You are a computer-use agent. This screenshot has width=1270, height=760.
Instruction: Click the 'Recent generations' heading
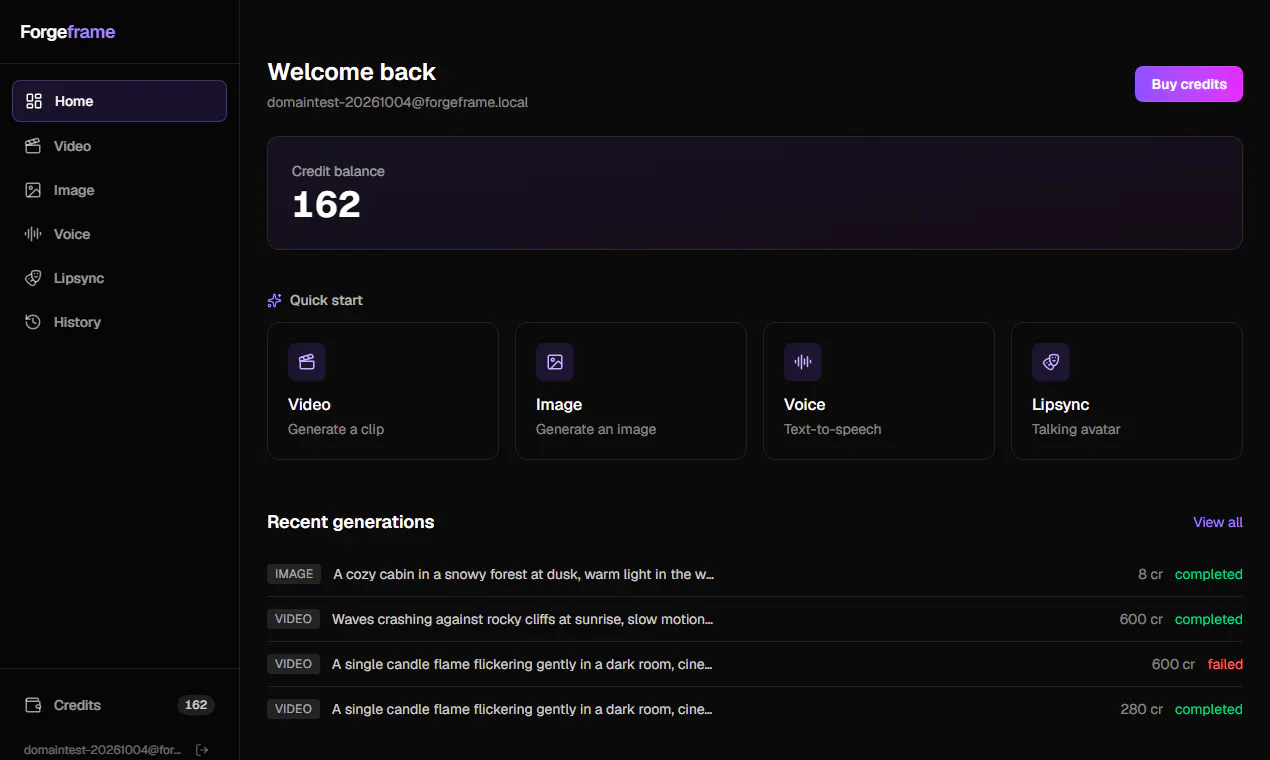pyautogui.click(x=351, y=522)
